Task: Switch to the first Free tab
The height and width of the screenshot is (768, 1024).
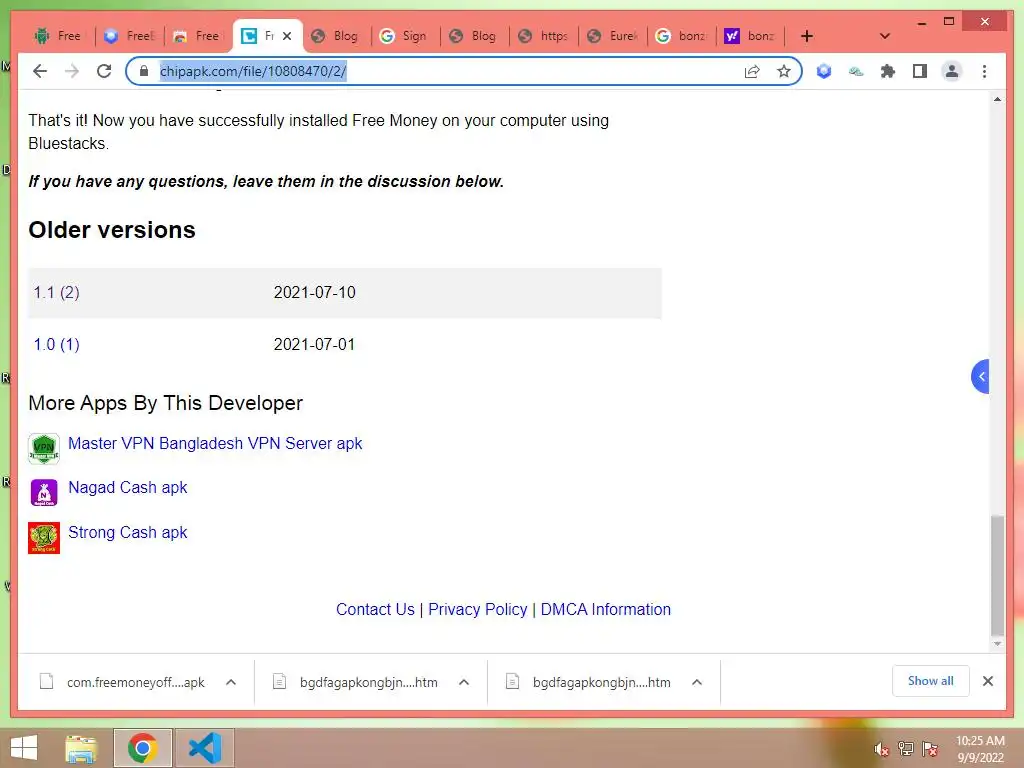Action: click(x=58, y=36)
